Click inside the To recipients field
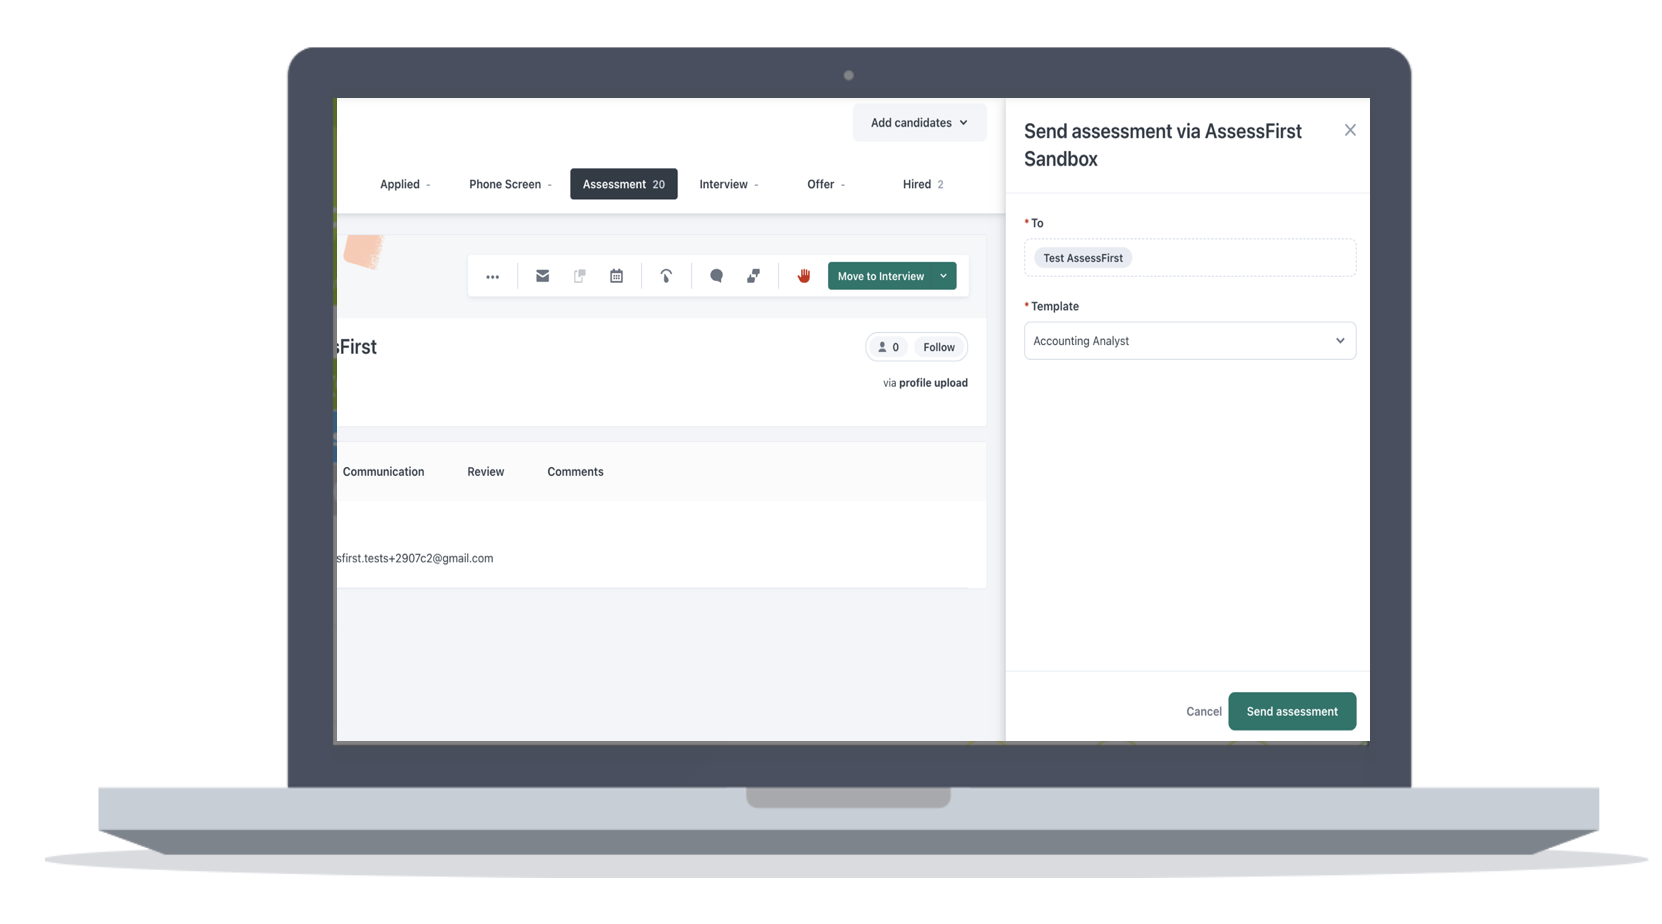Screen dimensions: 1662x924 click(x=1240, y=258)
